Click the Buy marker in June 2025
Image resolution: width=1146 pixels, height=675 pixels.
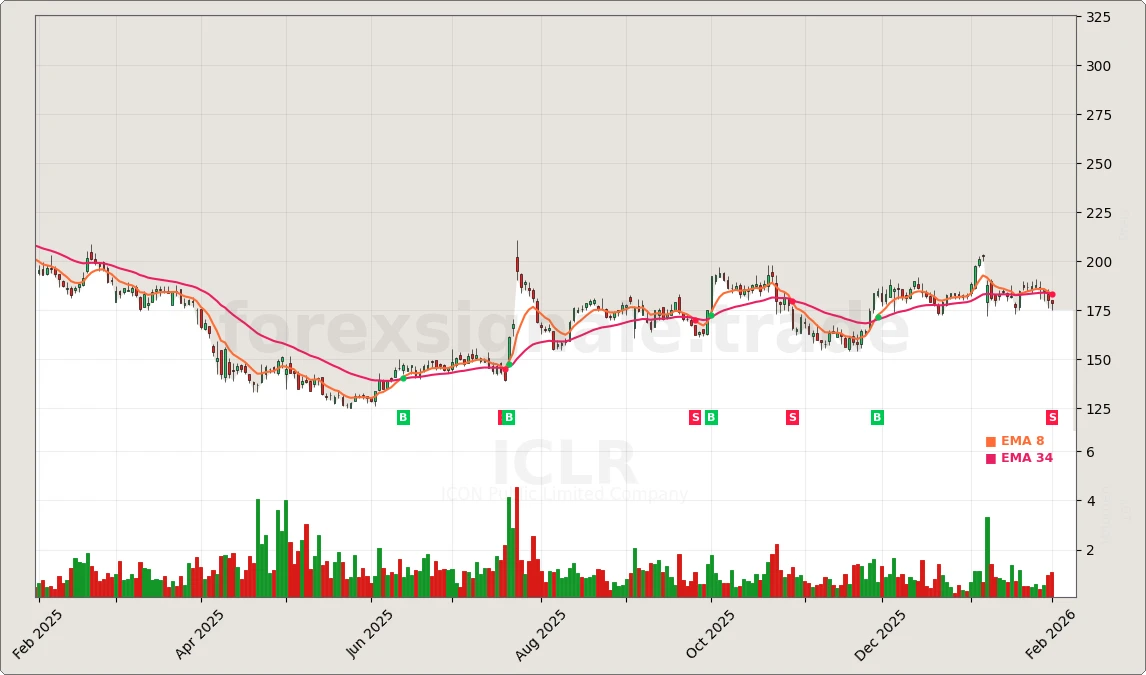pos(403,418)
